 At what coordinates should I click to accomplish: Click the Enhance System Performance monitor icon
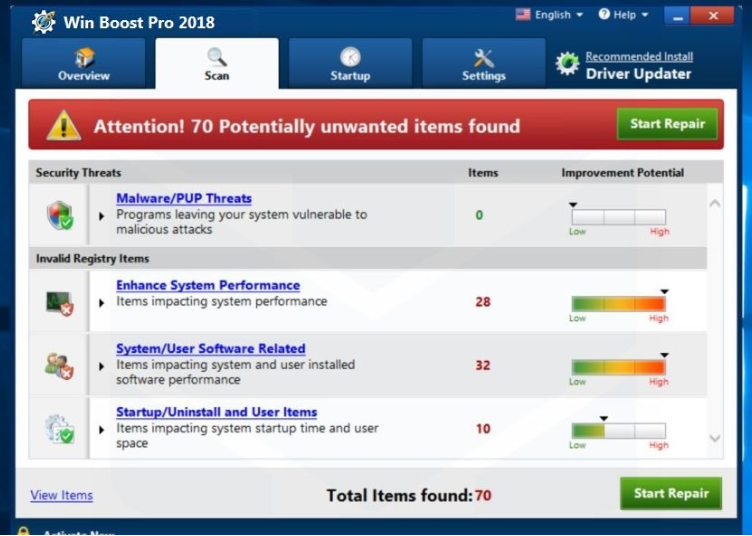point(60,303)
